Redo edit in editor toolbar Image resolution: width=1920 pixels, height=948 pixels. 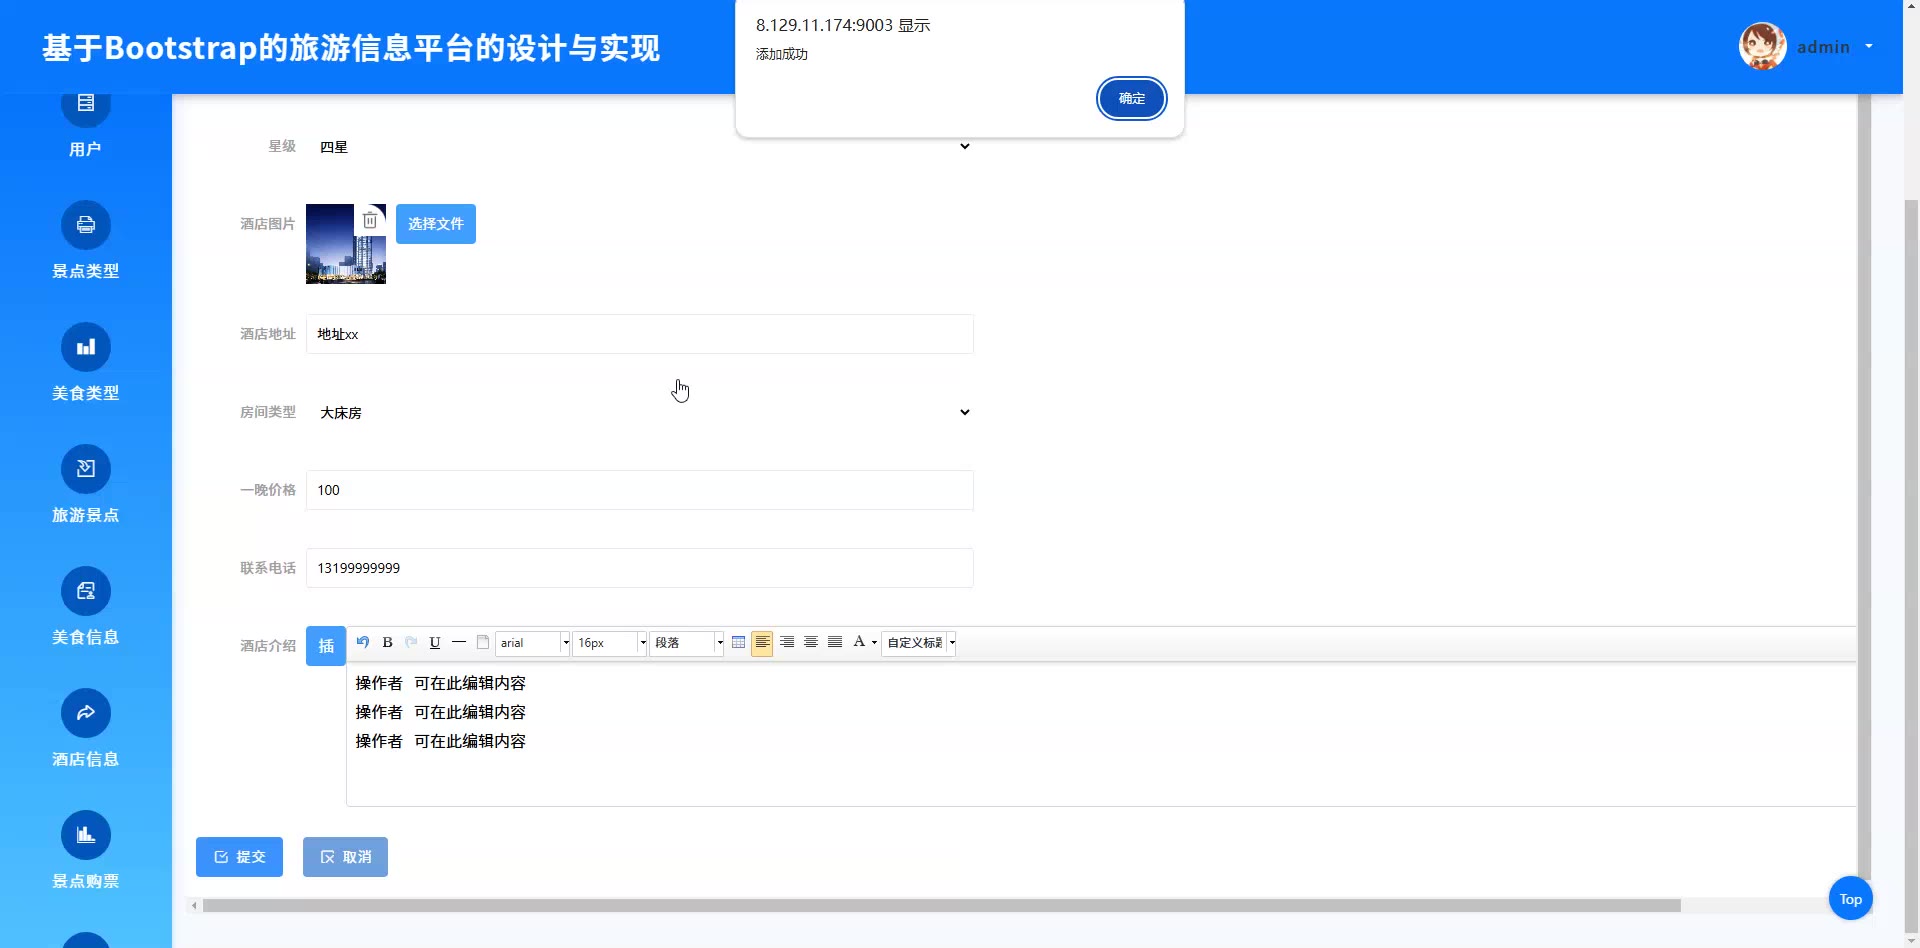[411, 642]
